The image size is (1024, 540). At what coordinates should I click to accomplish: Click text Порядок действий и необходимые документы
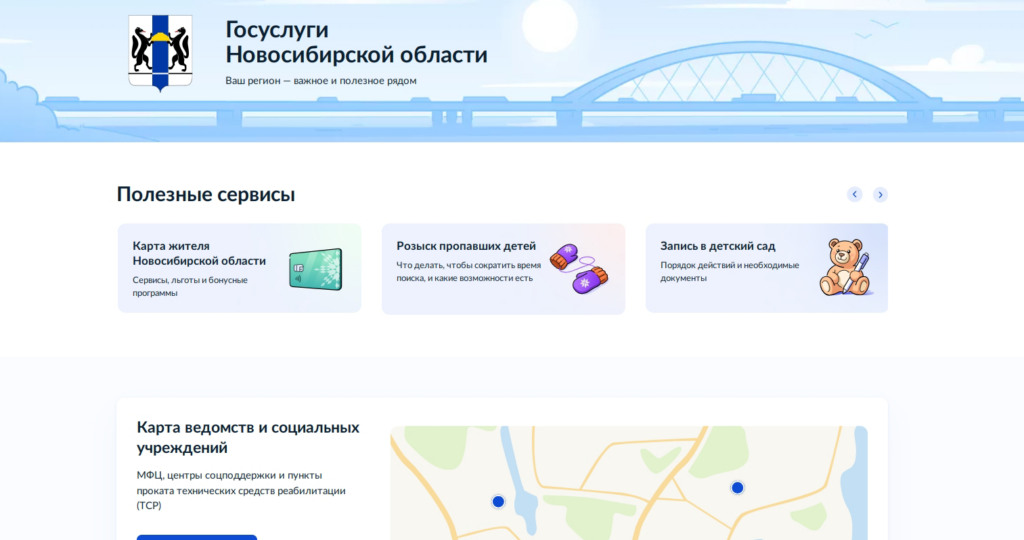click(x=729, y=272)
